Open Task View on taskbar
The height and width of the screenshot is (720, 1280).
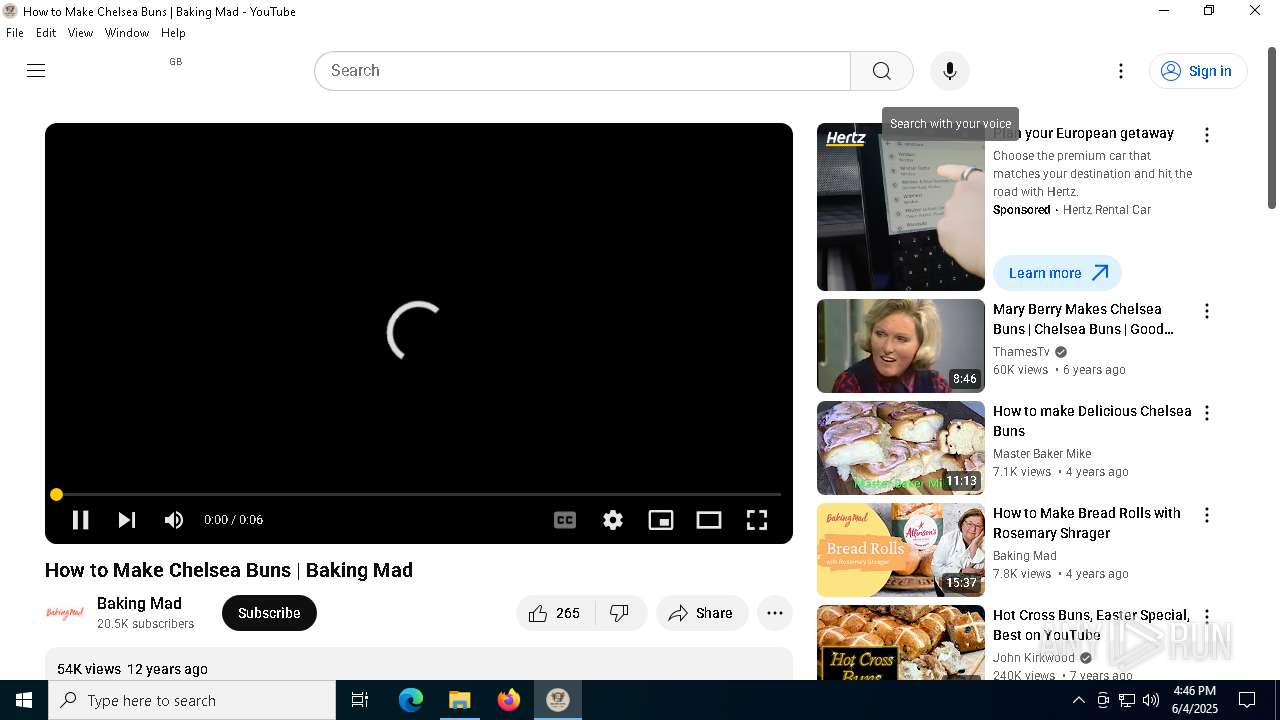tap(360, 700)
